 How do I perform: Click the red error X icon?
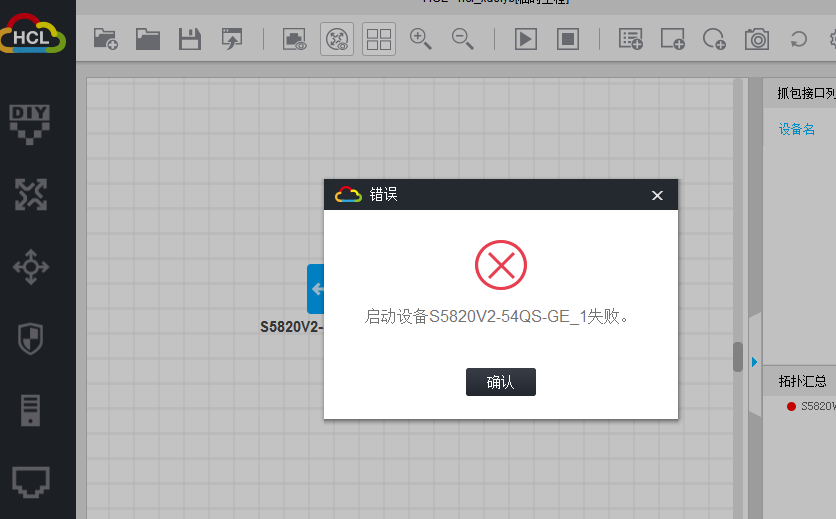click(501, 265)
